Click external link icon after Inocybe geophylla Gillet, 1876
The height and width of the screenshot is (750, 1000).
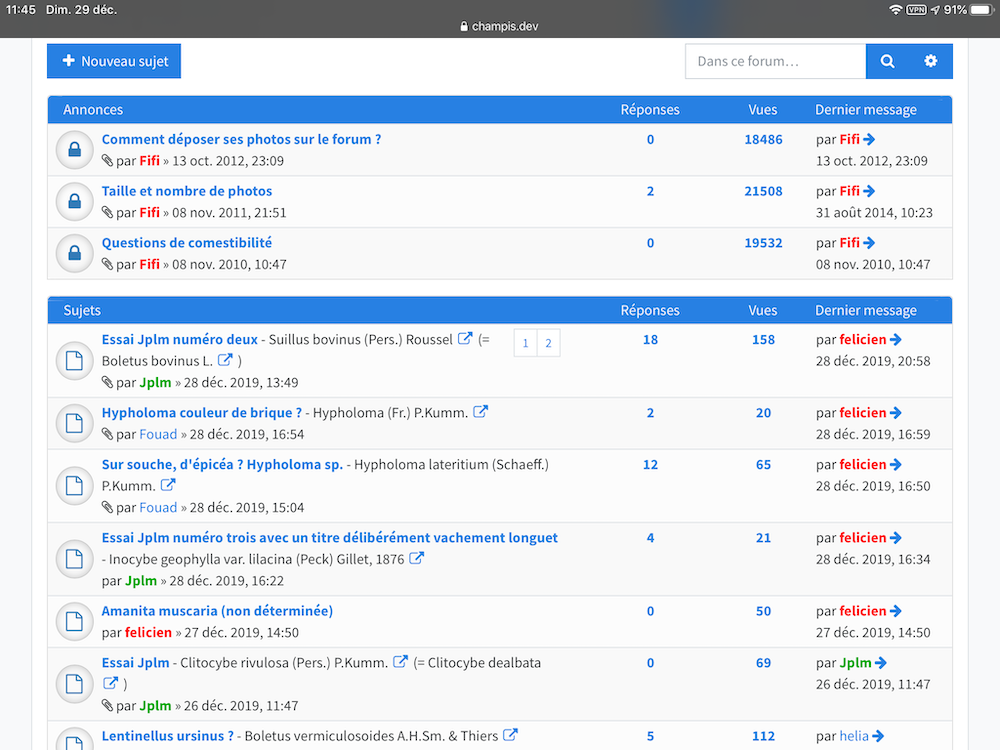[416, 559]
